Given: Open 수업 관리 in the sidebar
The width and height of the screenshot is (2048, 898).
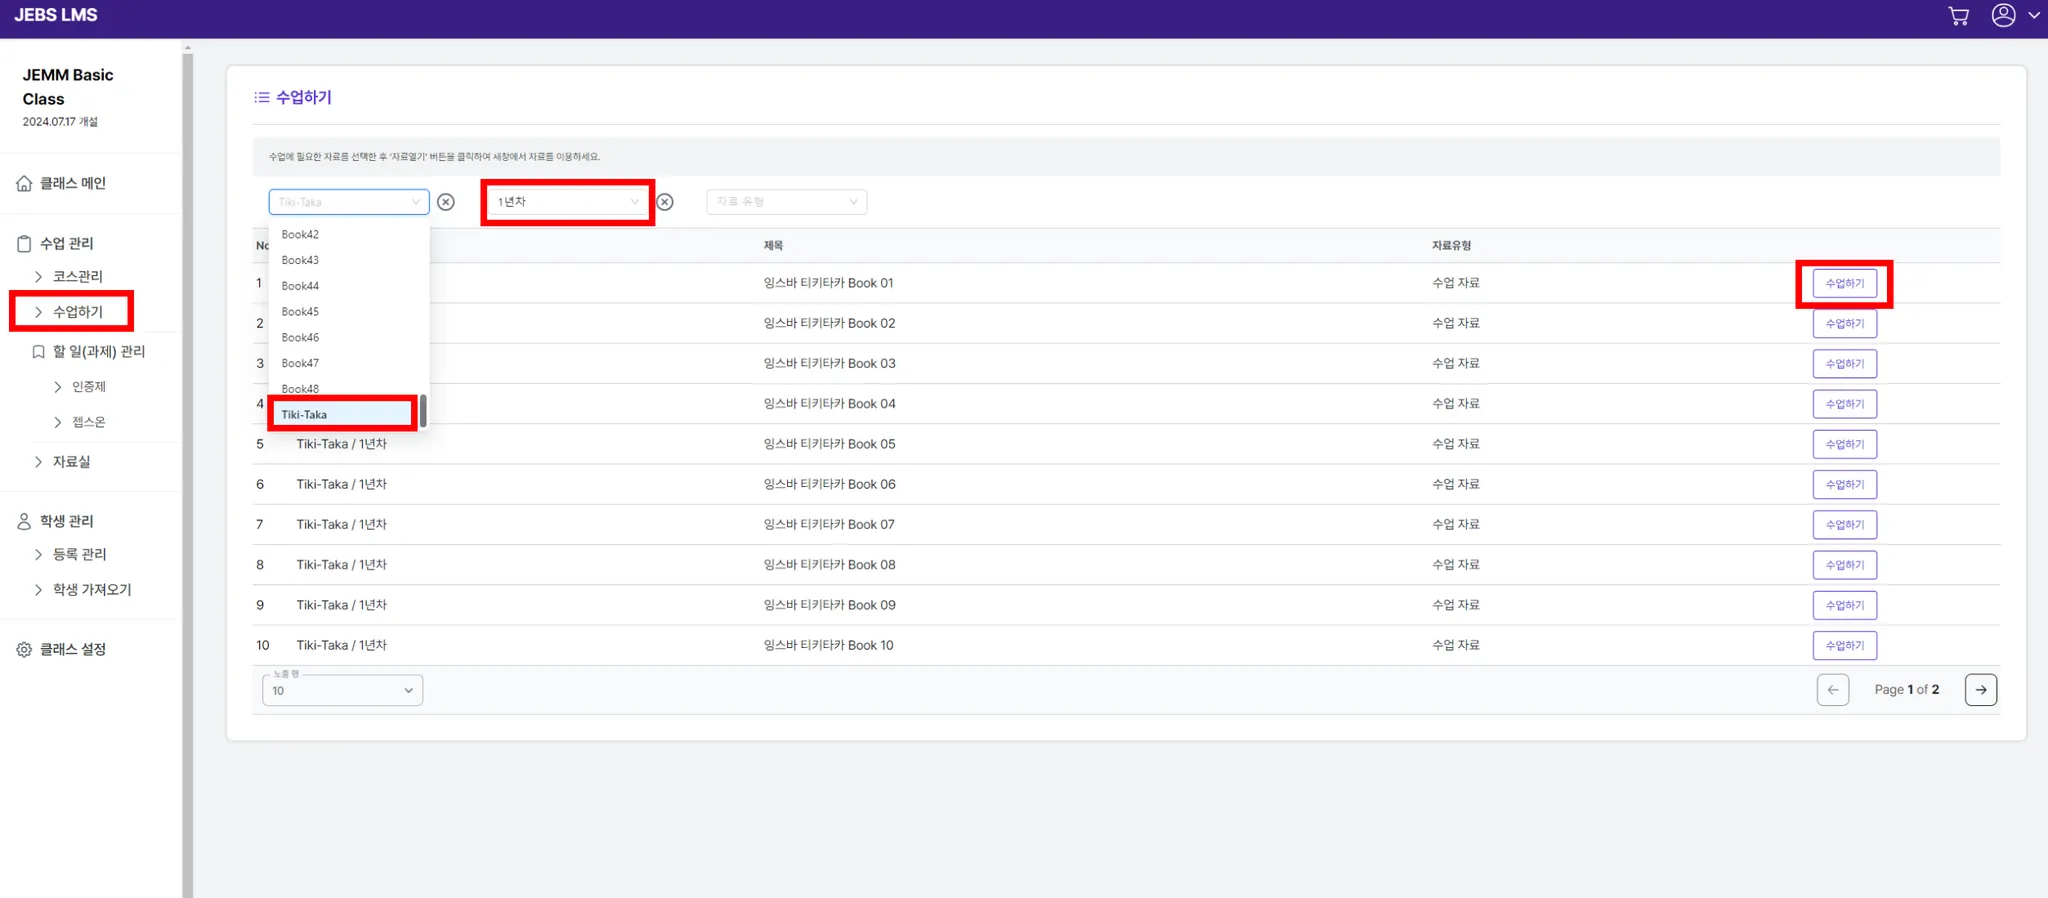Looking at the screenshot, I should pyautogui.click(x=66, y=243).
